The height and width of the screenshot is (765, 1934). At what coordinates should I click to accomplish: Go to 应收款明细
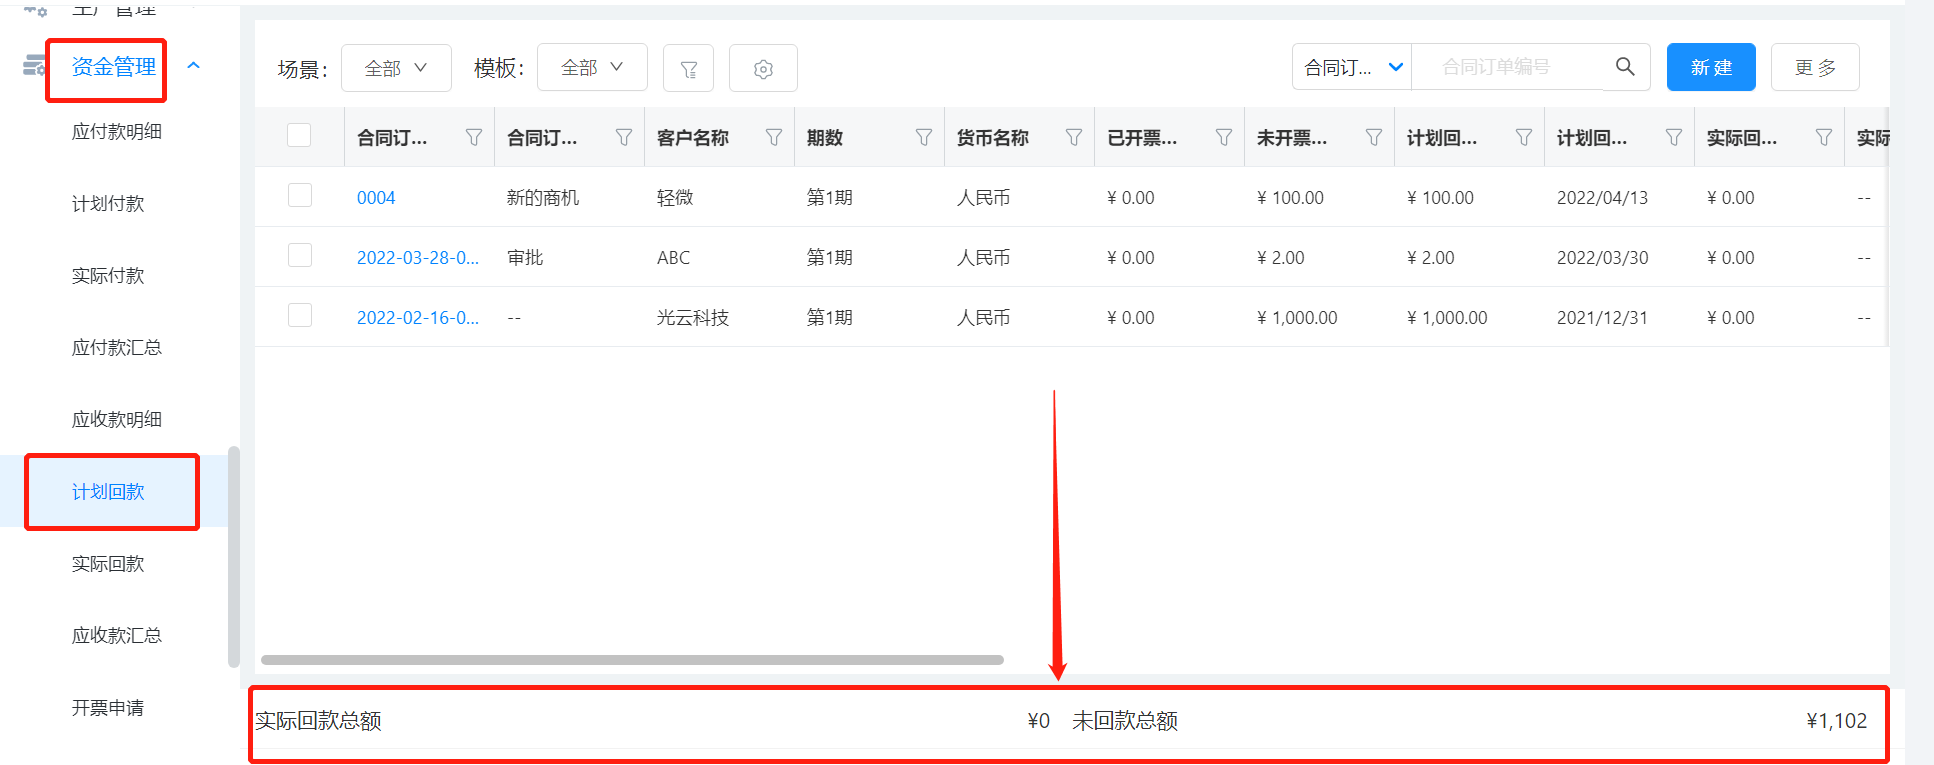coord(117,419)
